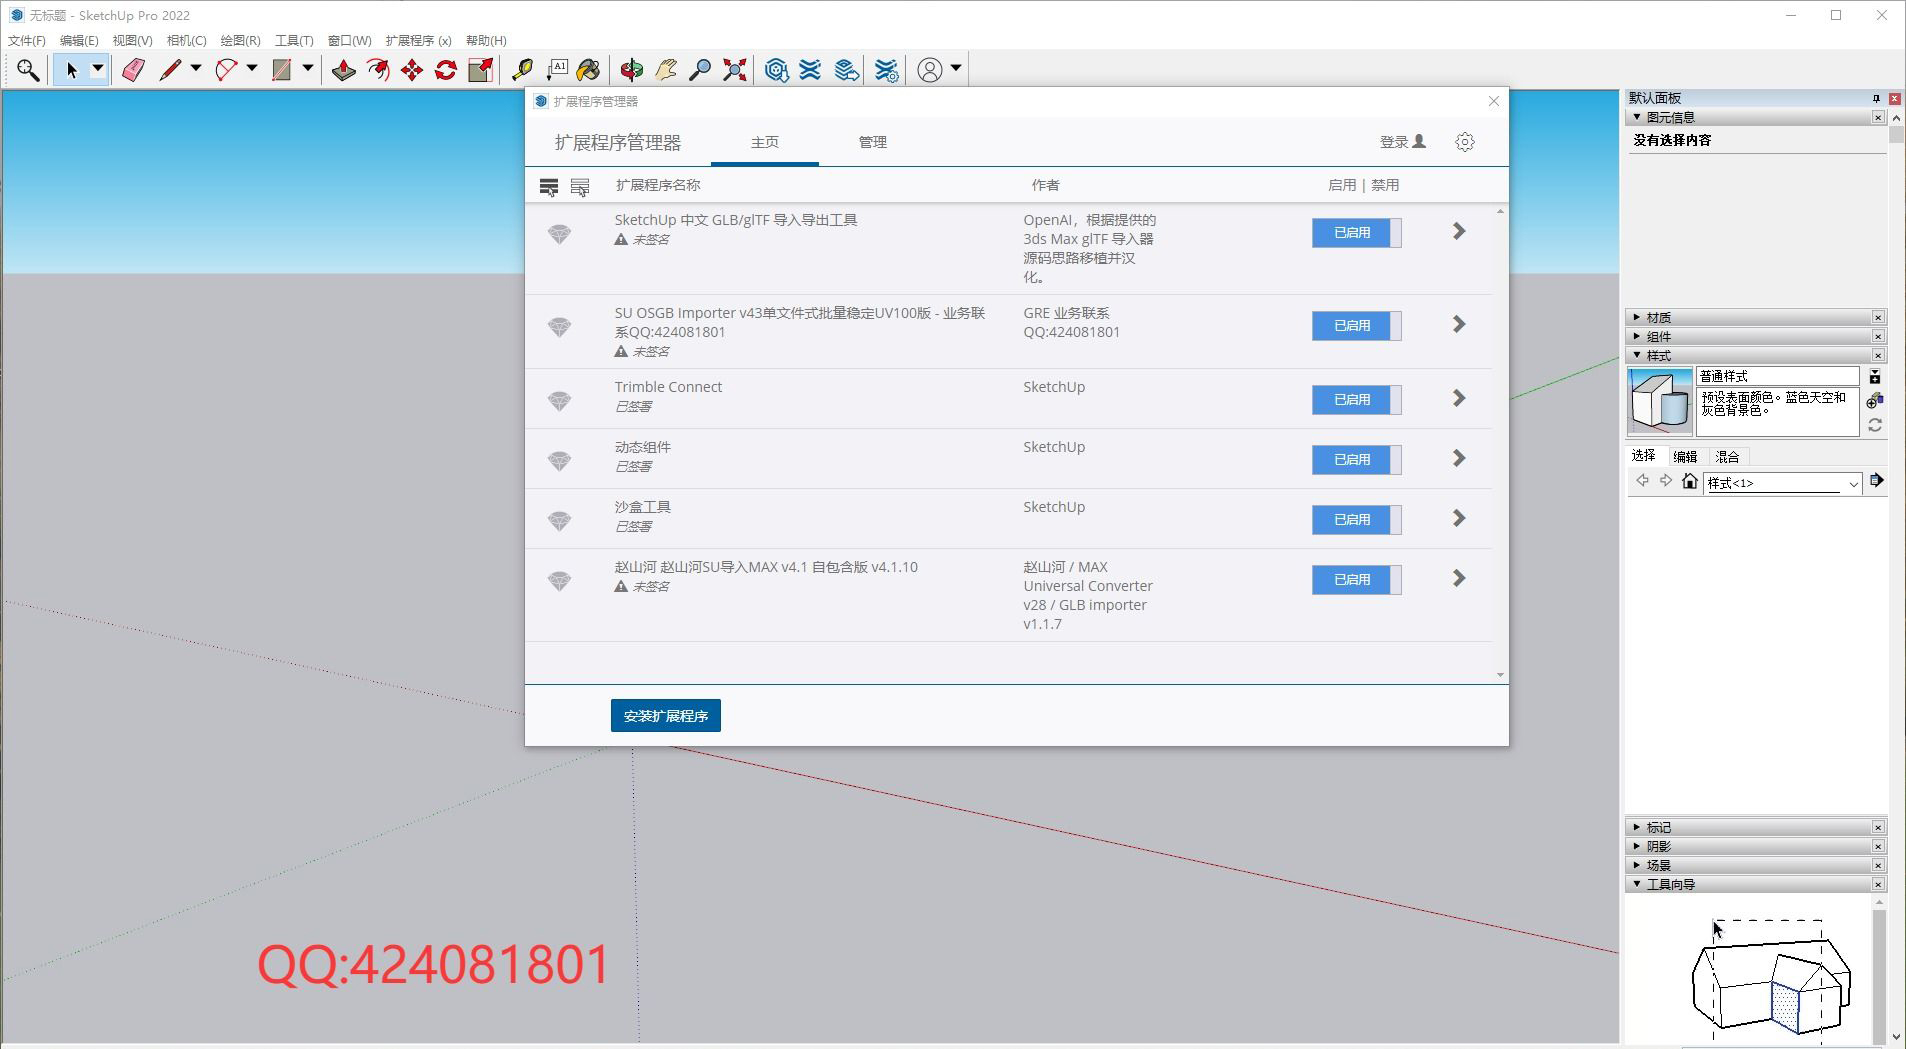The height and width of the screenshot is (1049, 1906).
Task: Select the Arc drawing tool
Action: [226, 70]
